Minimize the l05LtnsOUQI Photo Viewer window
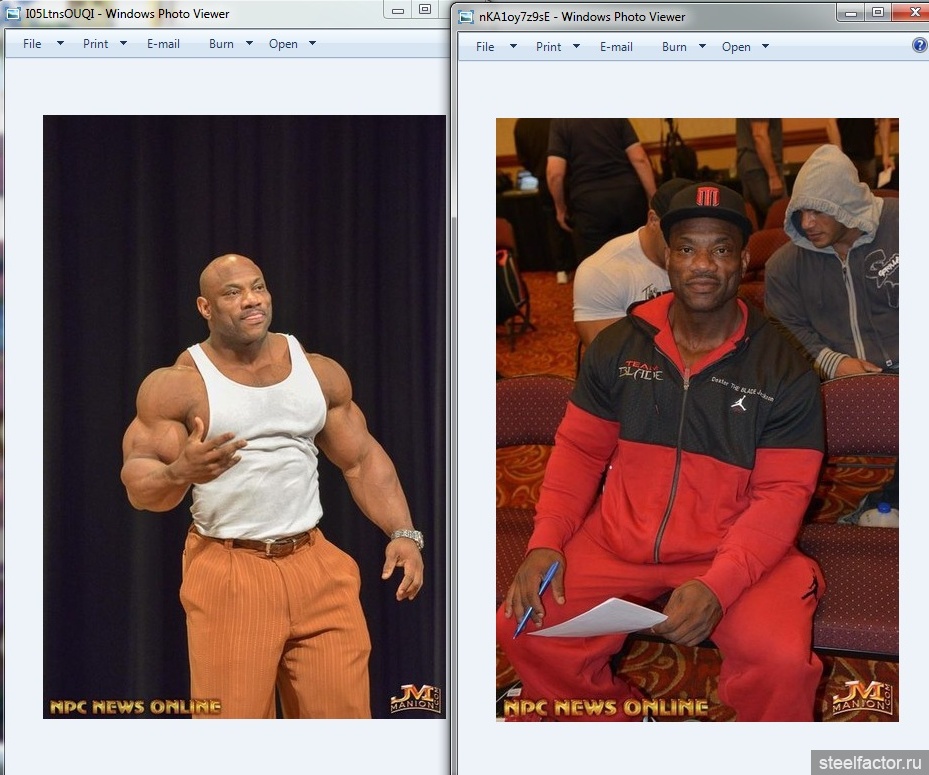 coord(398,10)
